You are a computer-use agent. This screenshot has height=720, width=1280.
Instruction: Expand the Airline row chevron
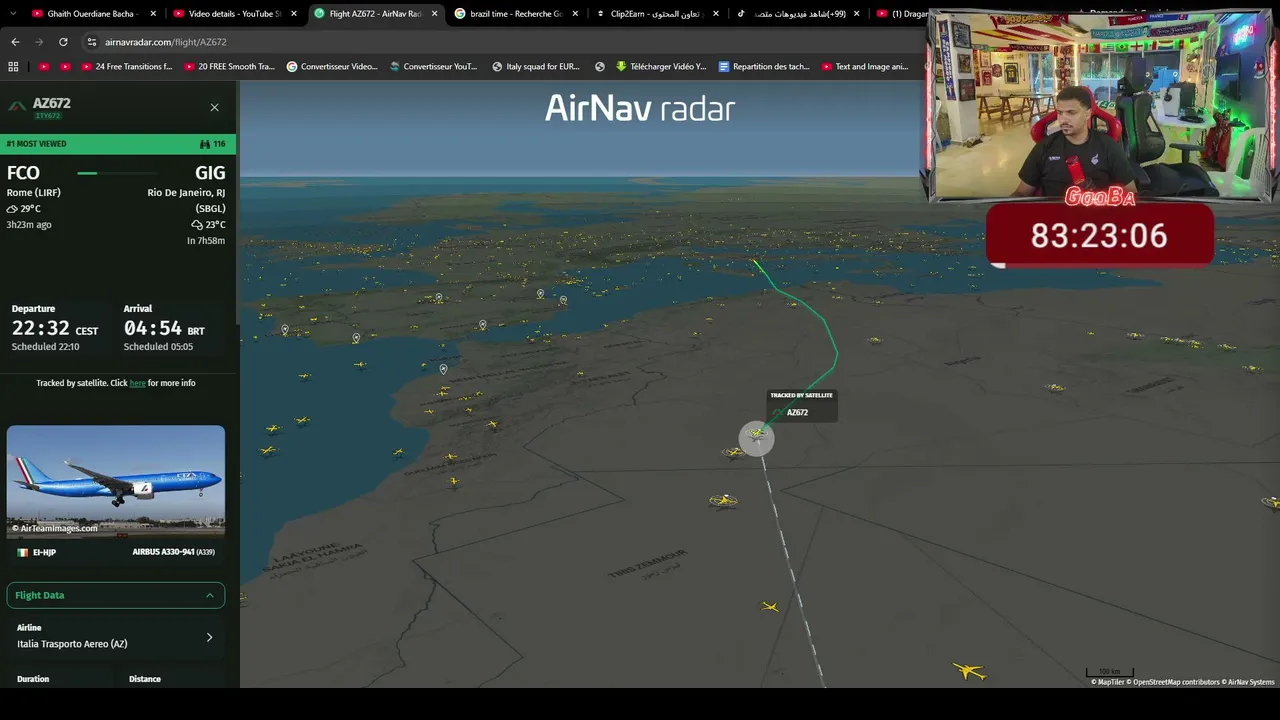[209, 637]
